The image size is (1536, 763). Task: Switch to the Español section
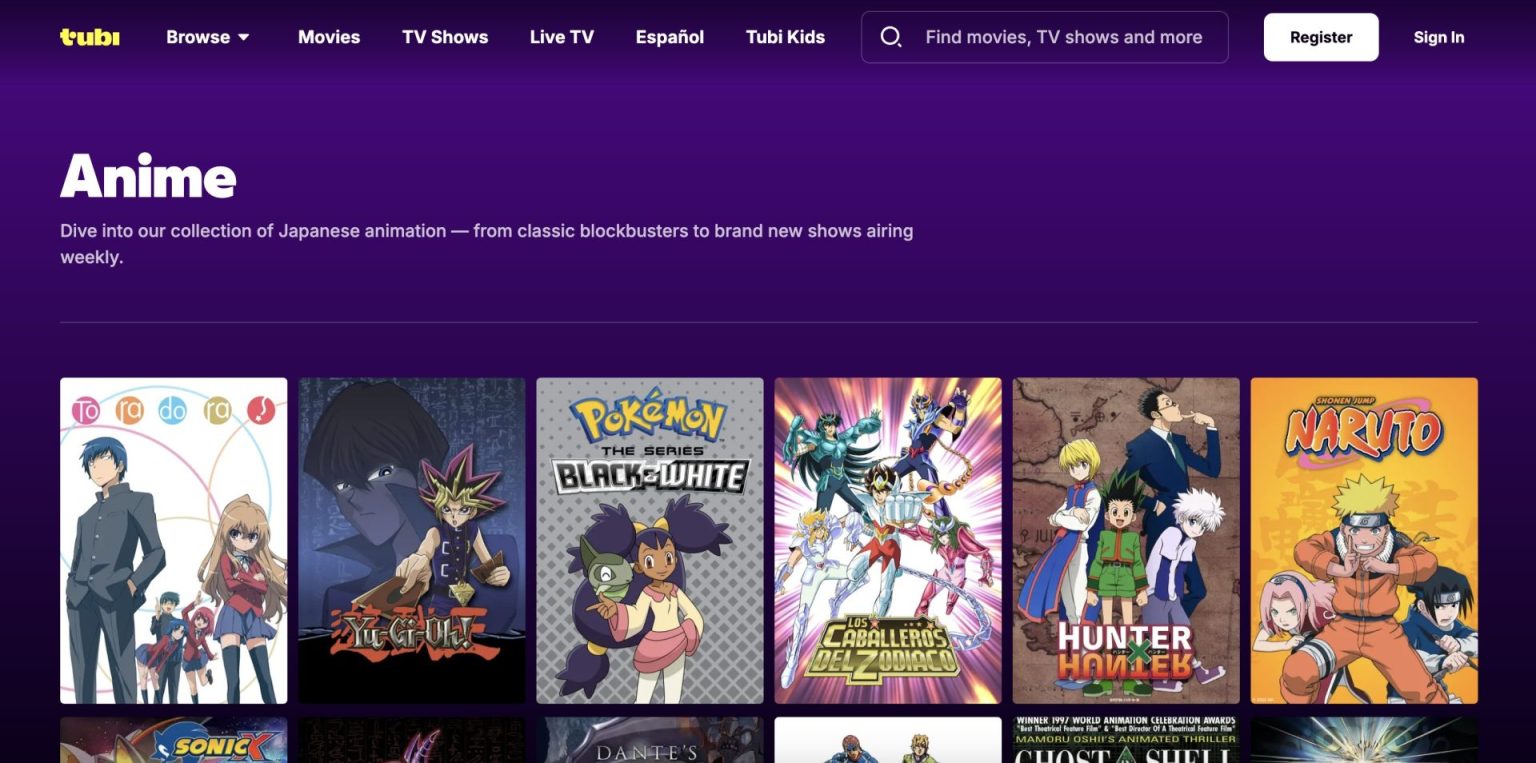tap(669, 37)
